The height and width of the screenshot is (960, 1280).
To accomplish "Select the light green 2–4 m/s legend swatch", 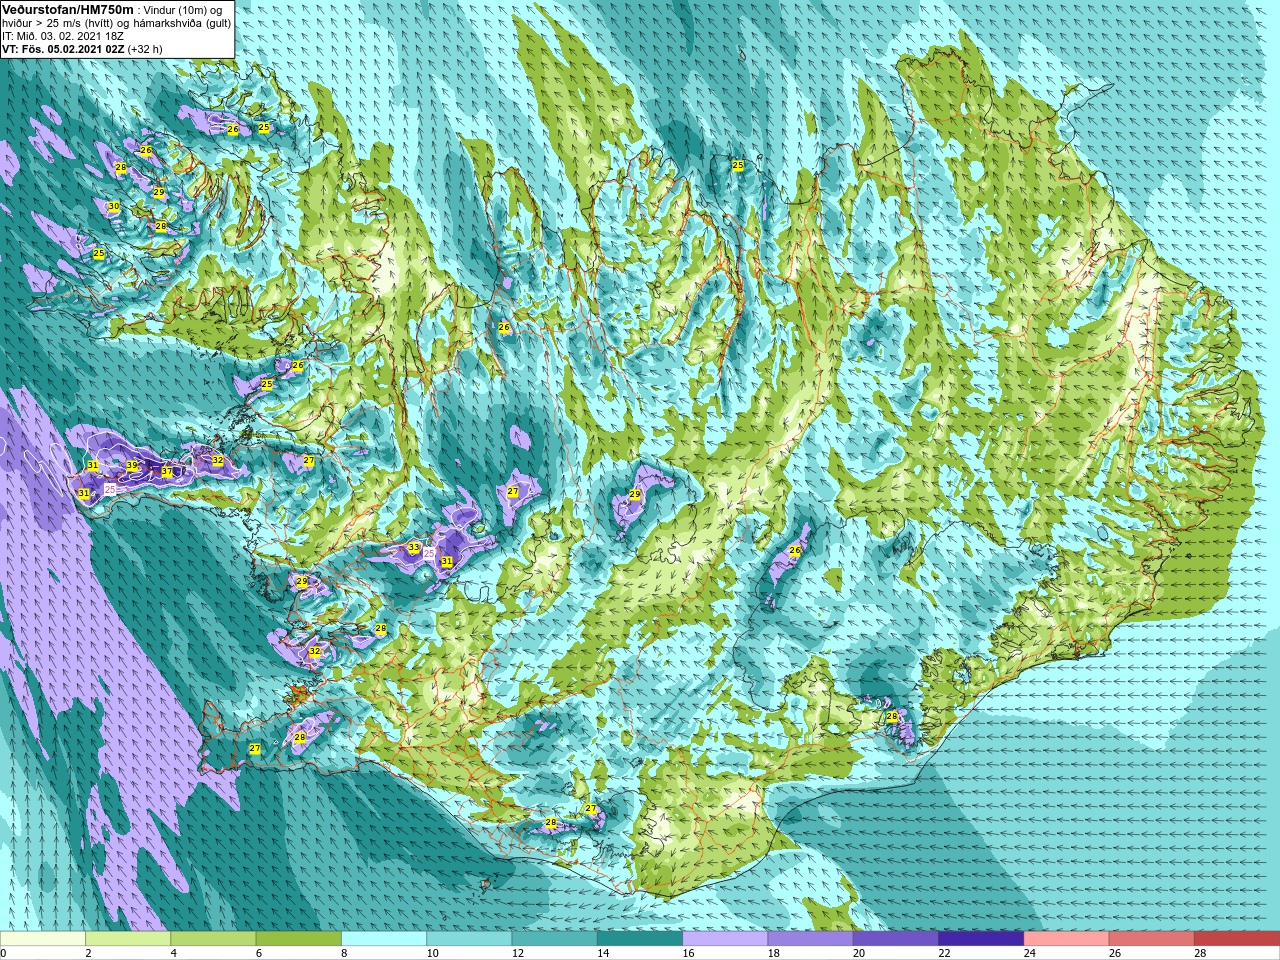I will pyautogui.click(x=128, y=939).
